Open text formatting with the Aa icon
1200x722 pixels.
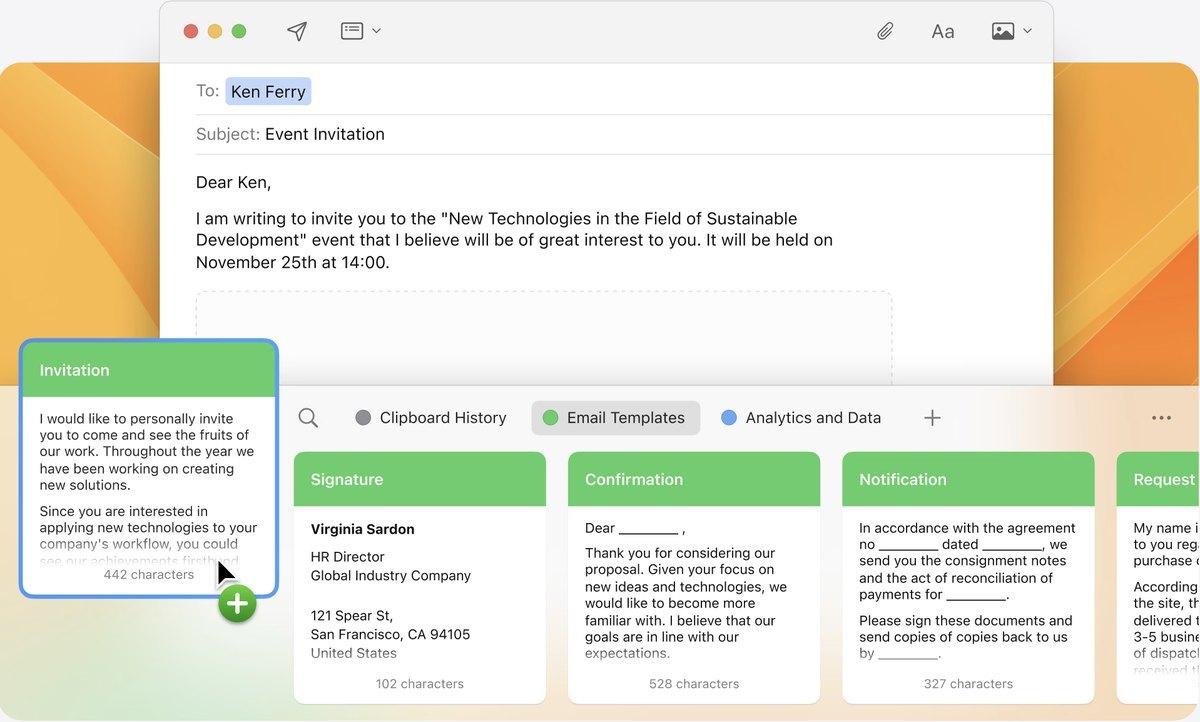(x=941, y=30)
